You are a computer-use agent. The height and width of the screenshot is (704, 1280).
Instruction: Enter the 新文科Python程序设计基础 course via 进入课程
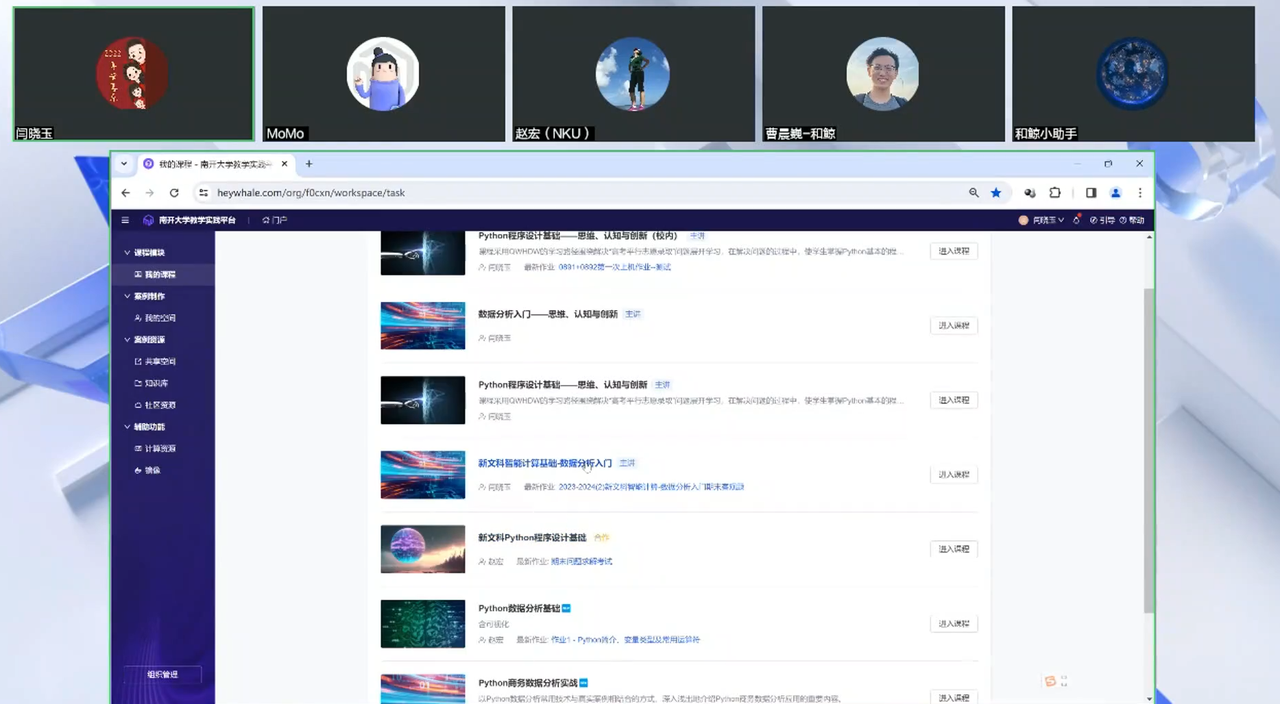954,549
